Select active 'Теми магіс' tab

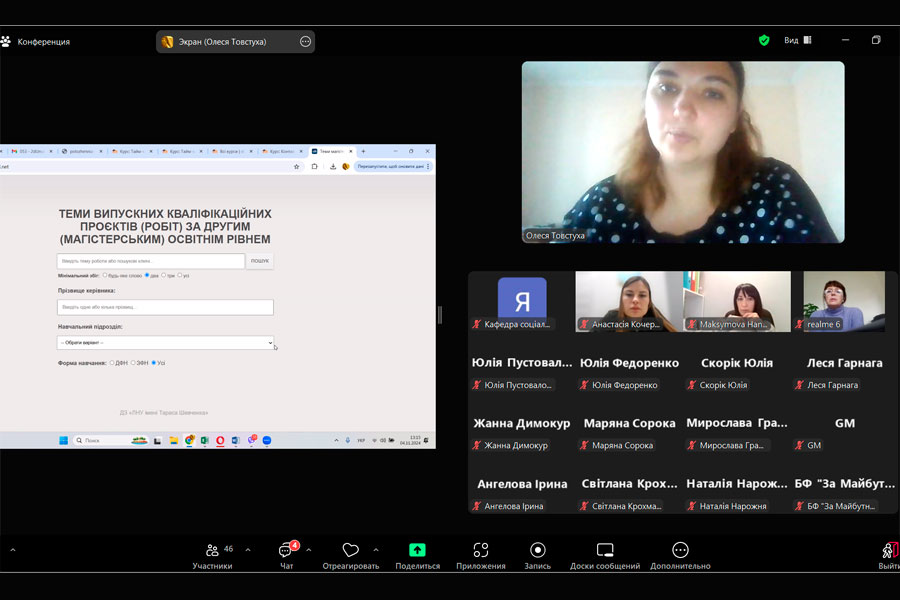(332, 152)
